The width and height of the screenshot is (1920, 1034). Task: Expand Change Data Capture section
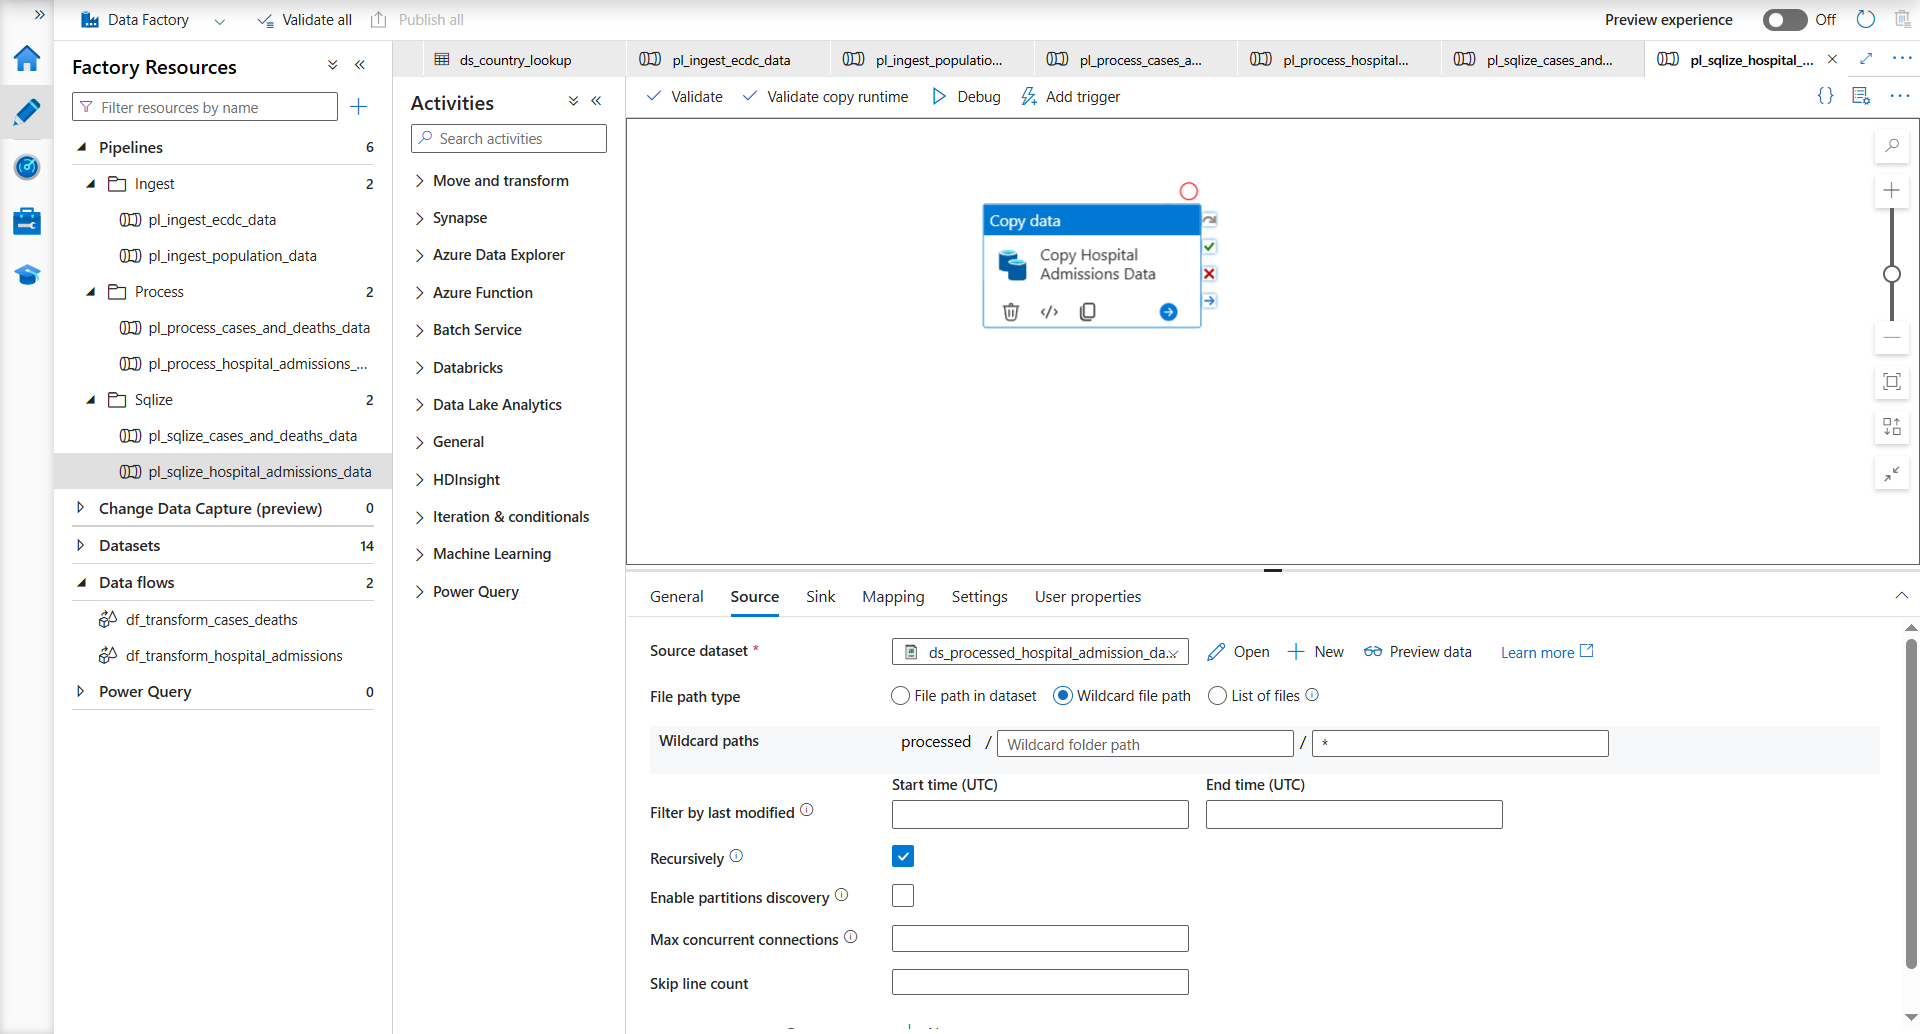(x=81, y=508)
